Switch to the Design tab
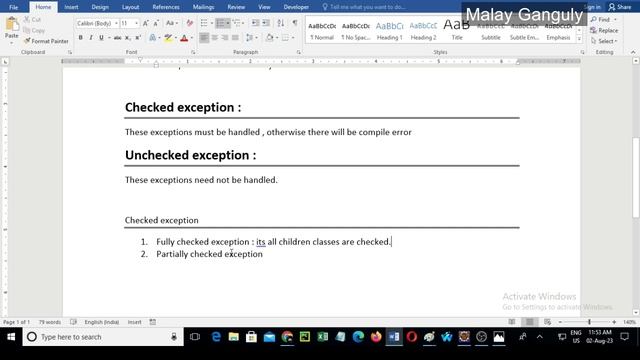640x360 pixels. click(100, 7)
